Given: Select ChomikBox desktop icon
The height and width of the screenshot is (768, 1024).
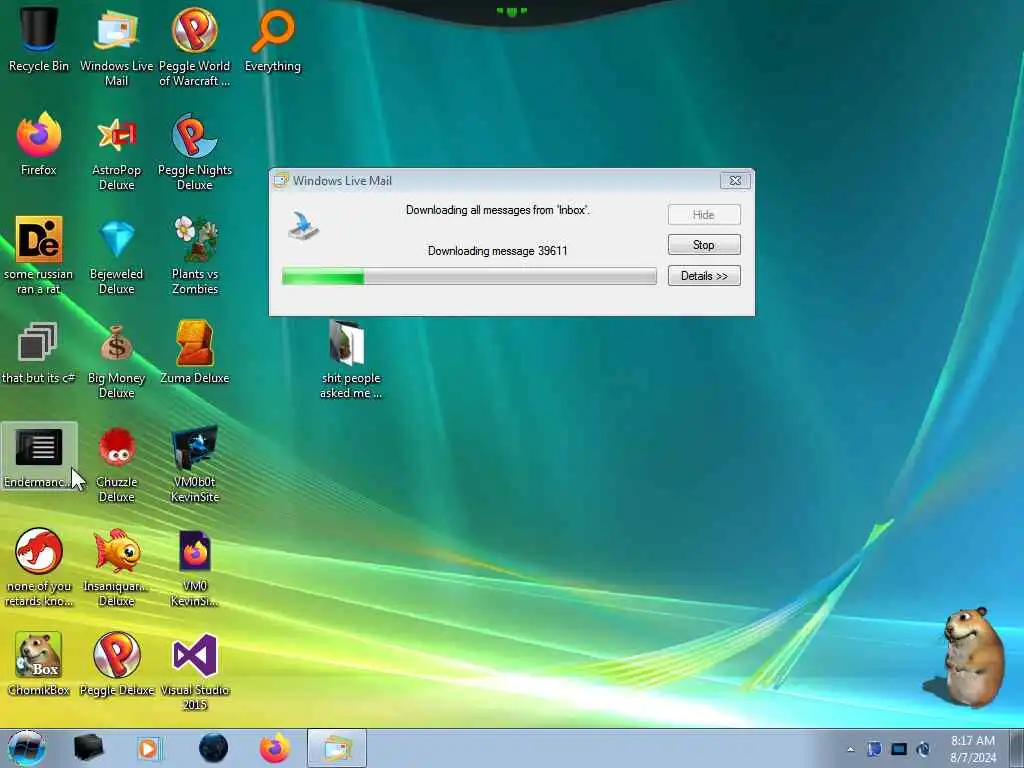Looking at the screenshot, I should pos(39,663).
